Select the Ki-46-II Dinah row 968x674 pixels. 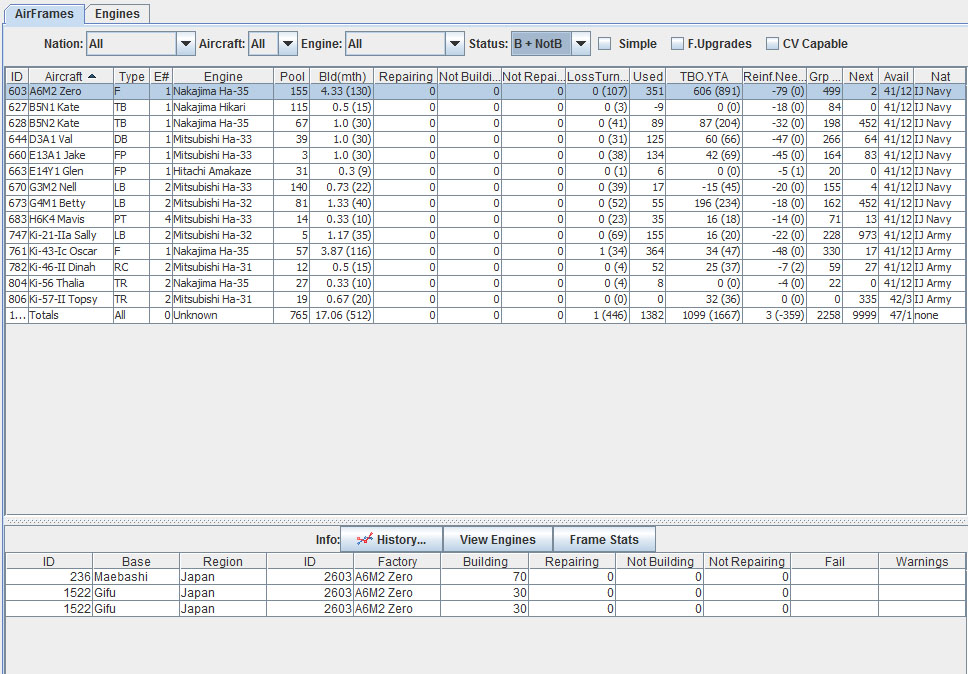point(486,268)
